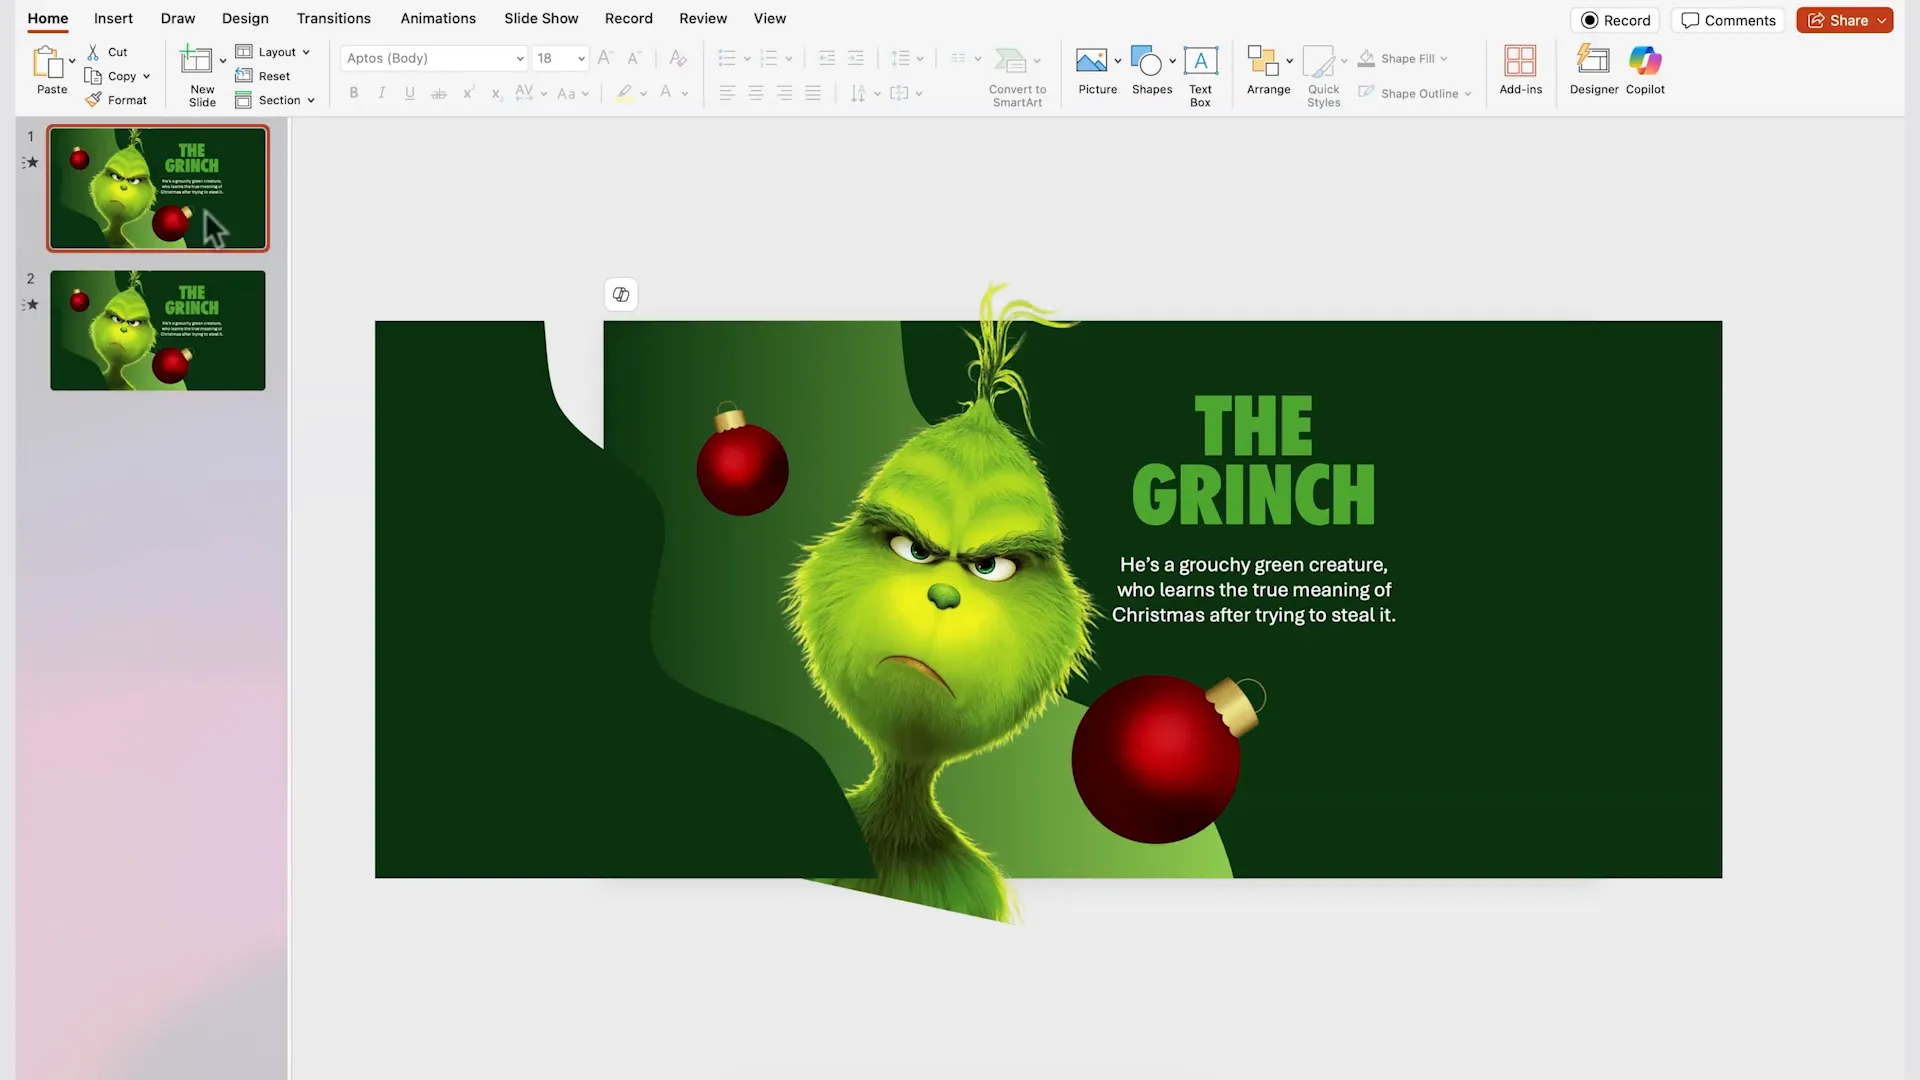Switch to the Home tab

[x=48, y=19]
